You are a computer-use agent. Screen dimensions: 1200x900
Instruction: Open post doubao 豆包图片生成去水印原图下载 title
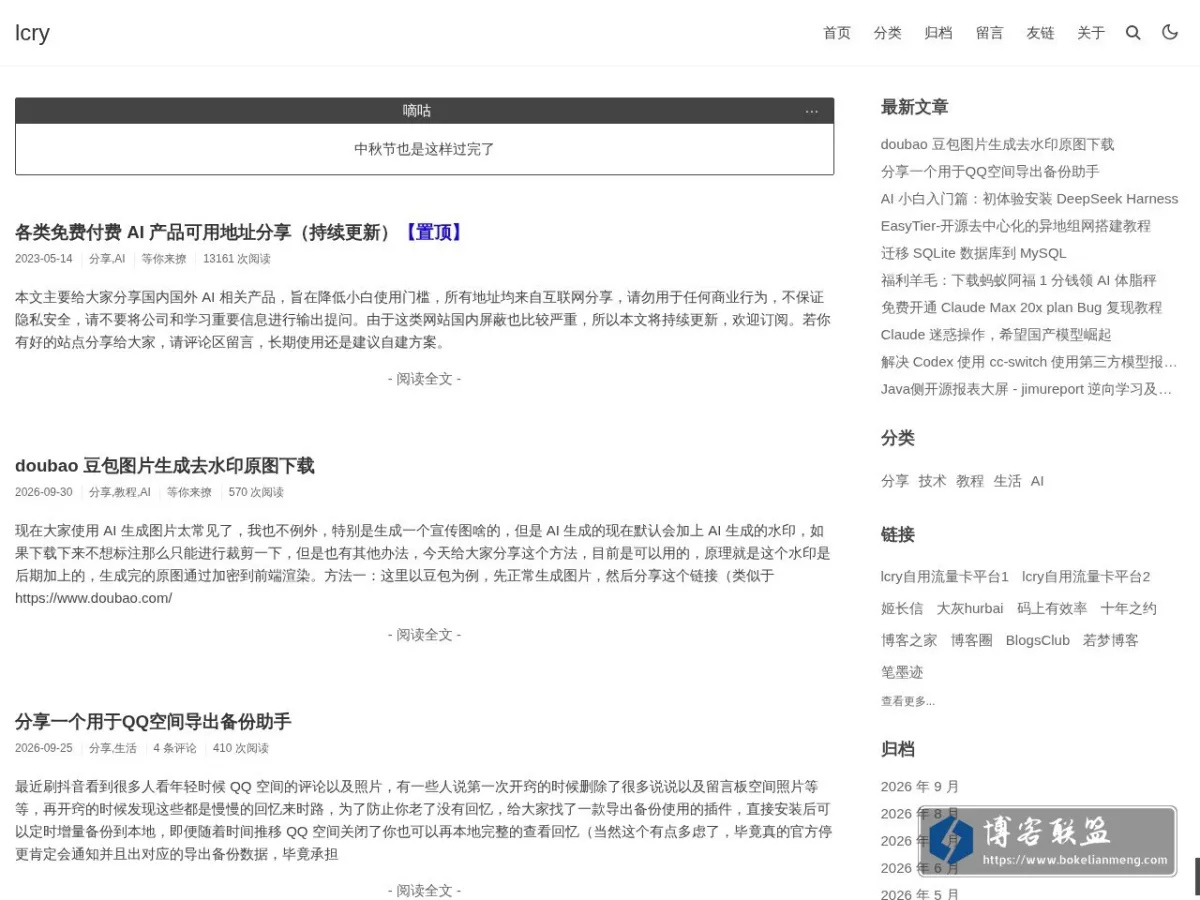pos(165,465)
